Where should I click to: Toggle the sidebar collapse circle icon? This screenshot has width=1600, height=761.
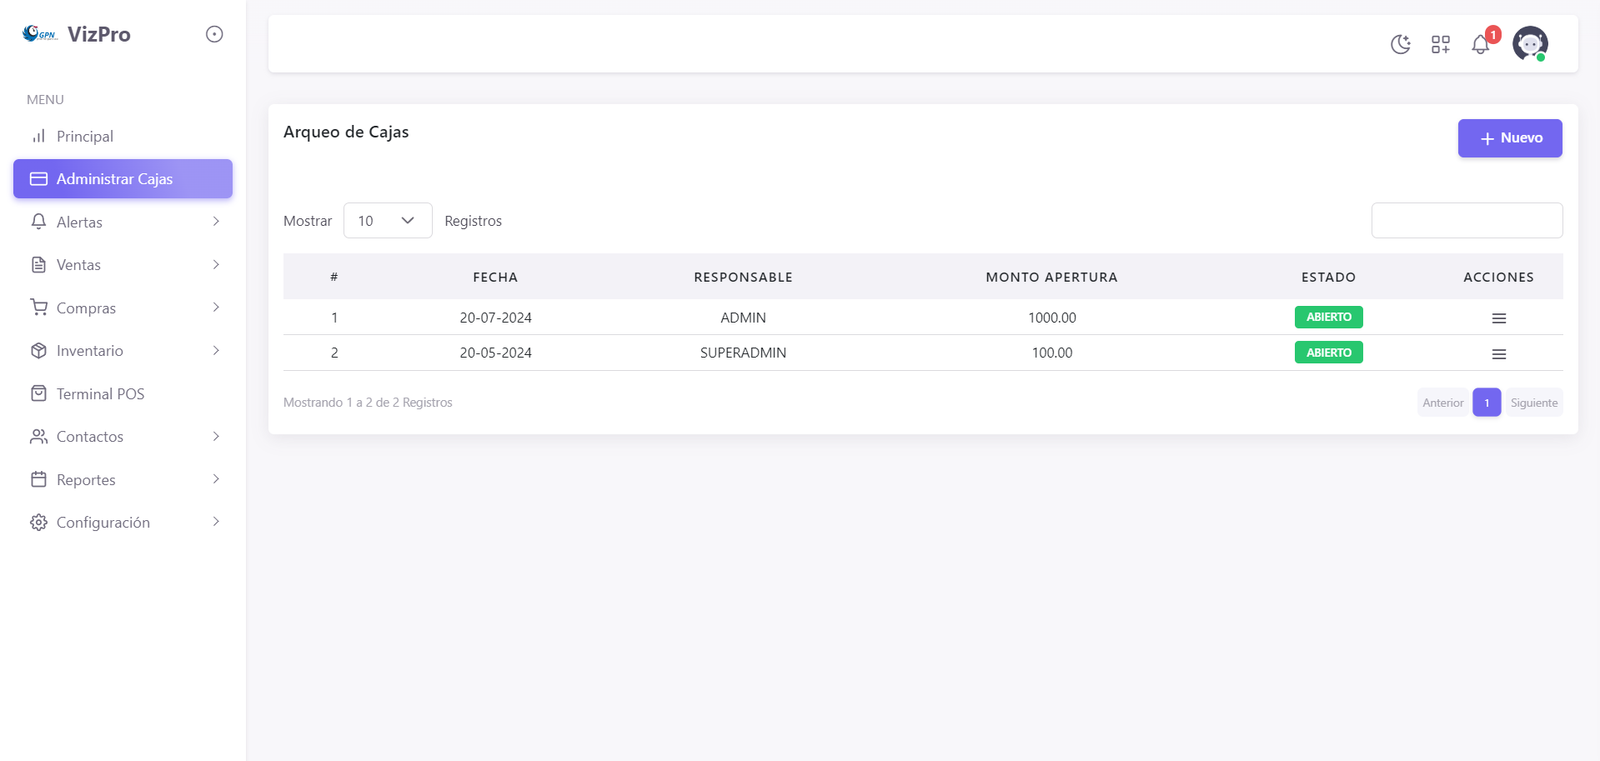click(x=214, y=34)
